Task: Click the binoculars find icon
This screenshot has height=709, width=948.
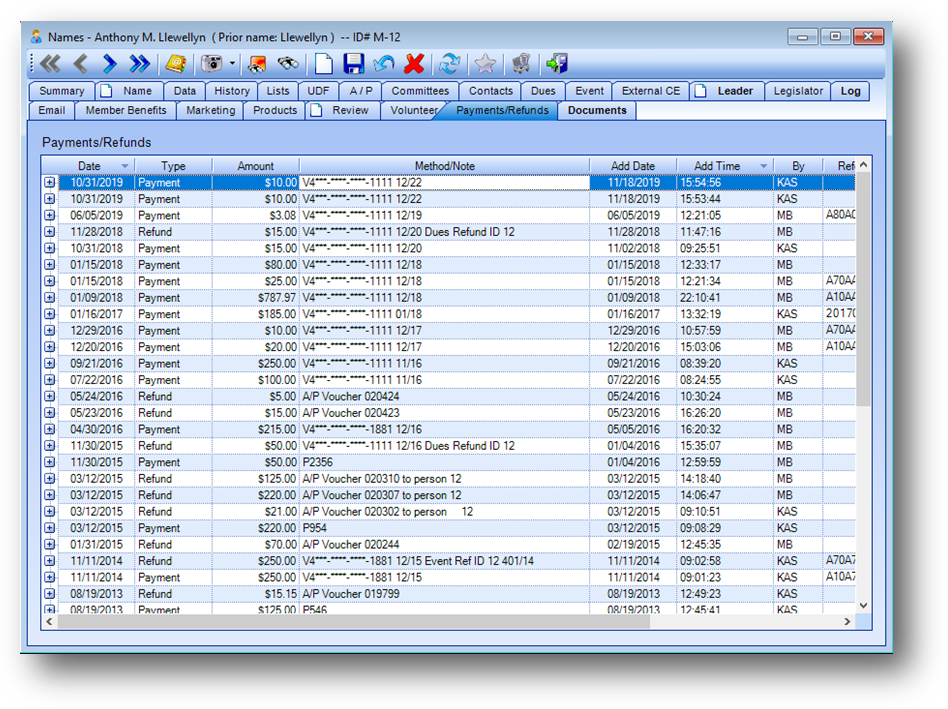Action: click(288, 63)
